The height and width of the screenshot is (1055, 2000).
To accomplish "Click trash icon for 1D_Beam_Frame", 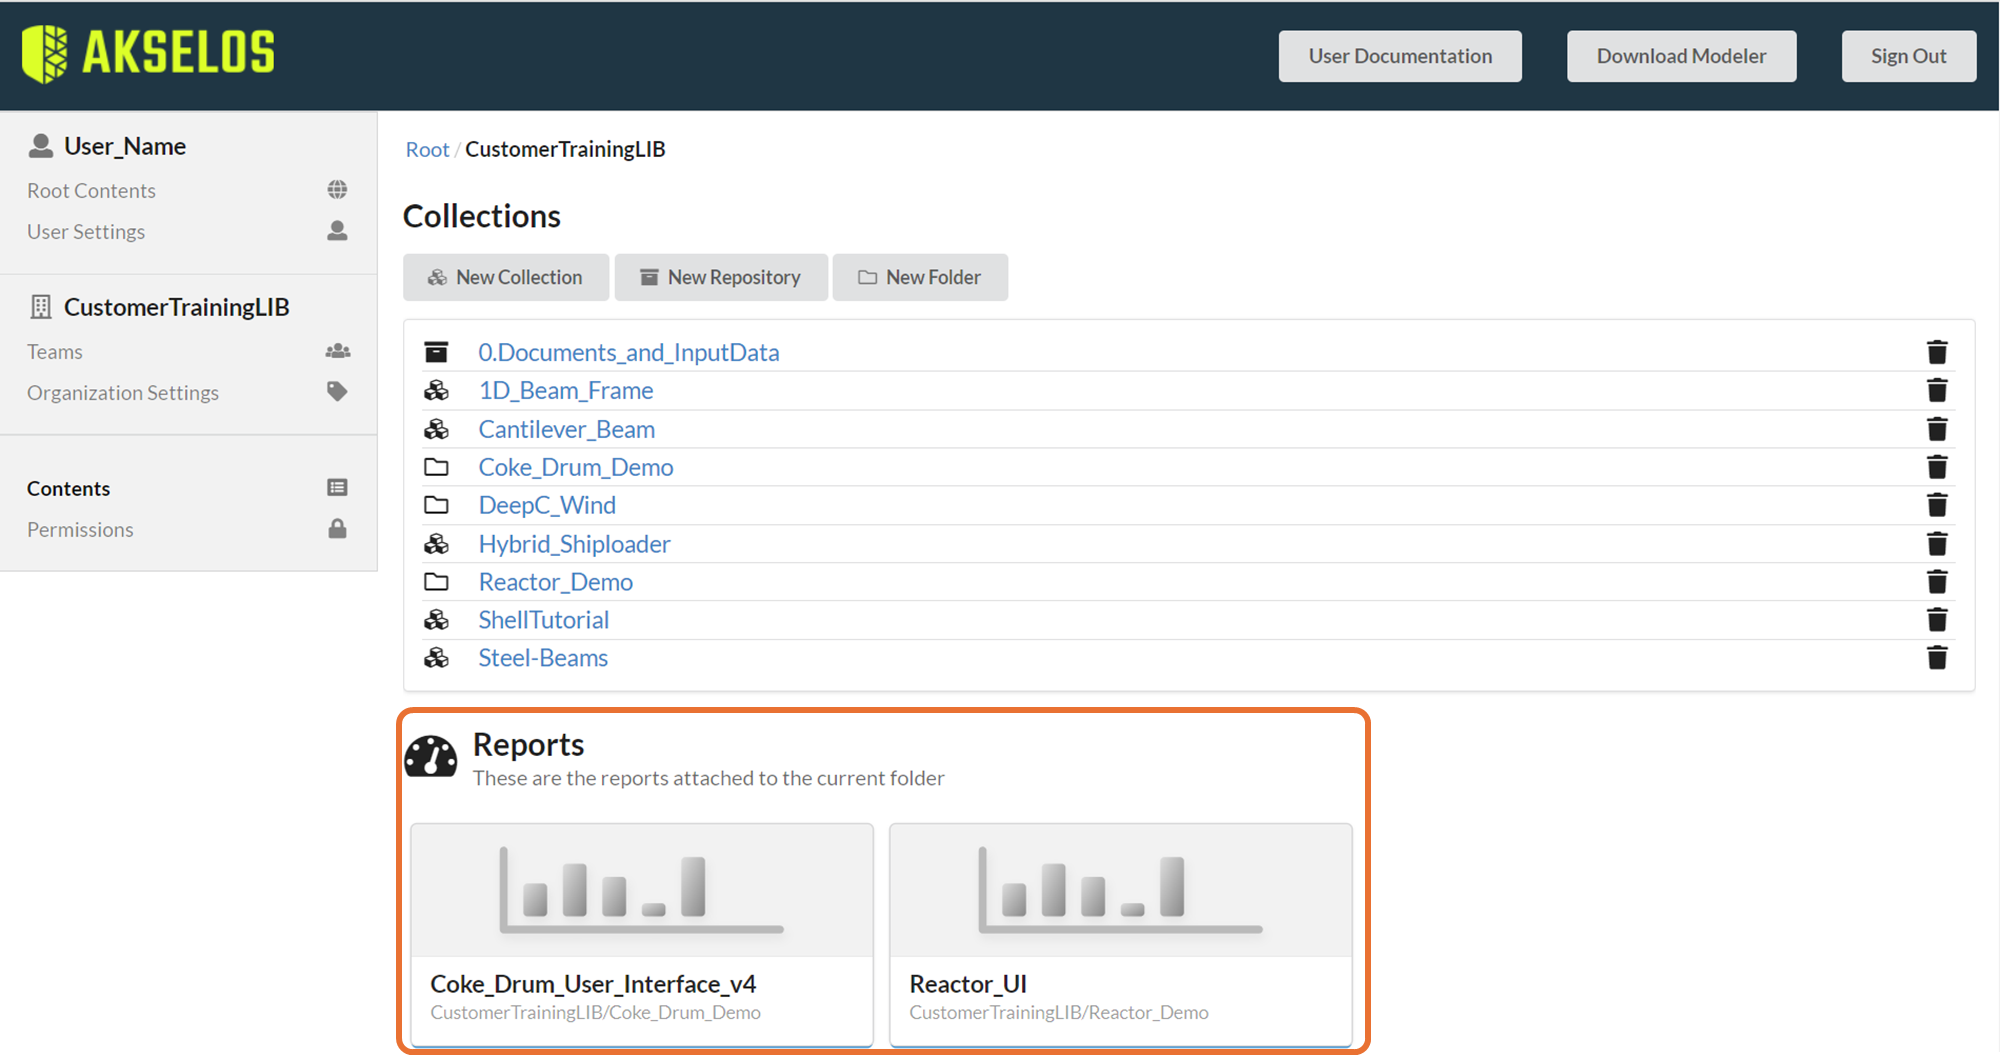I will tap(1937, 390).
